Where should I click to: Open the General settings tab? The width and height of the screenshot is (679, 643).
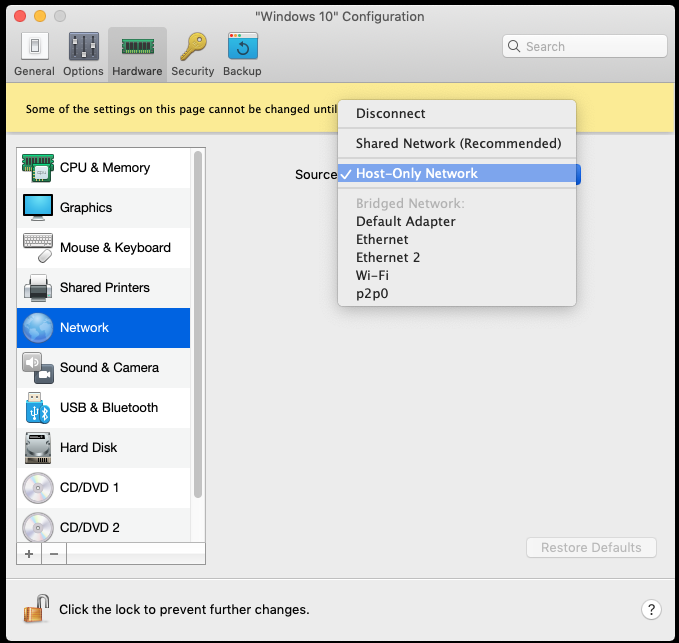pyautogui.click(x=34, y=55)
